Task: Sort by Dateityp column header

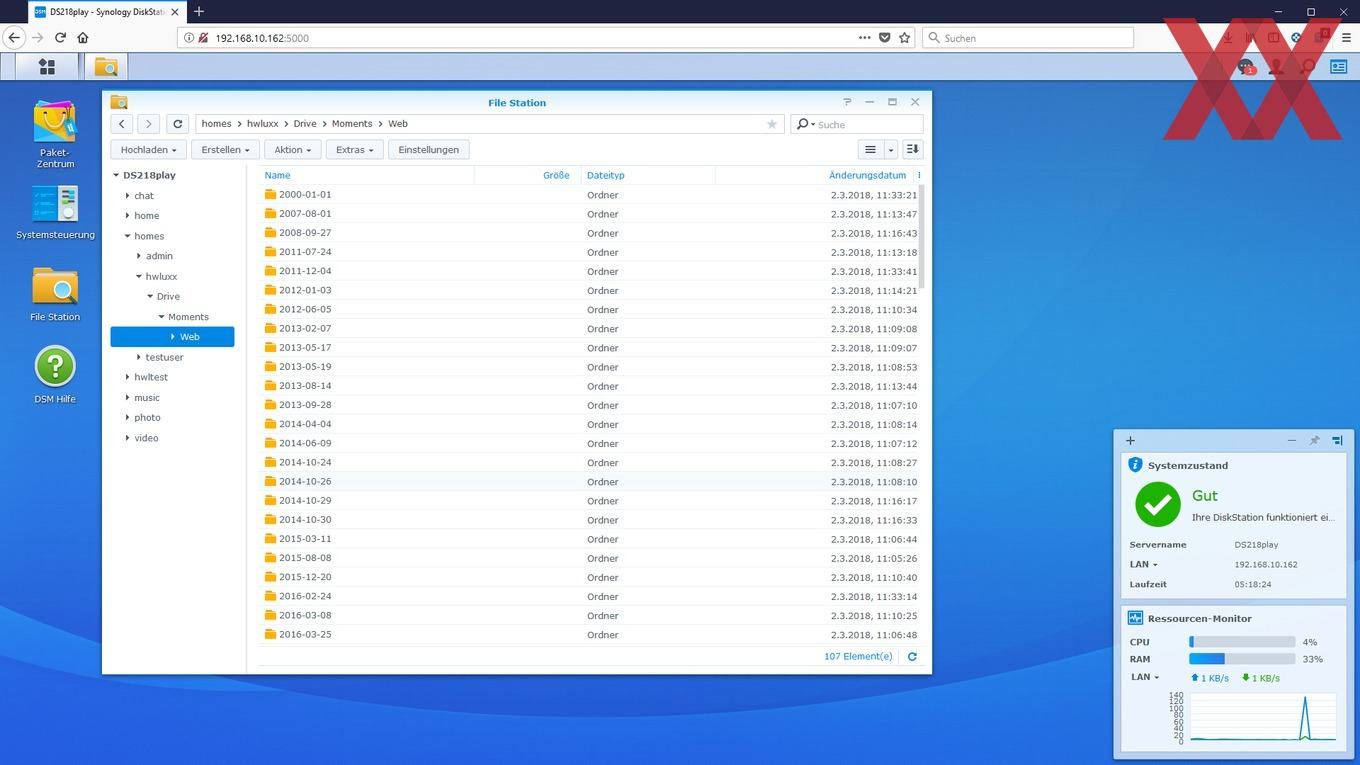Action: point(606,175)
